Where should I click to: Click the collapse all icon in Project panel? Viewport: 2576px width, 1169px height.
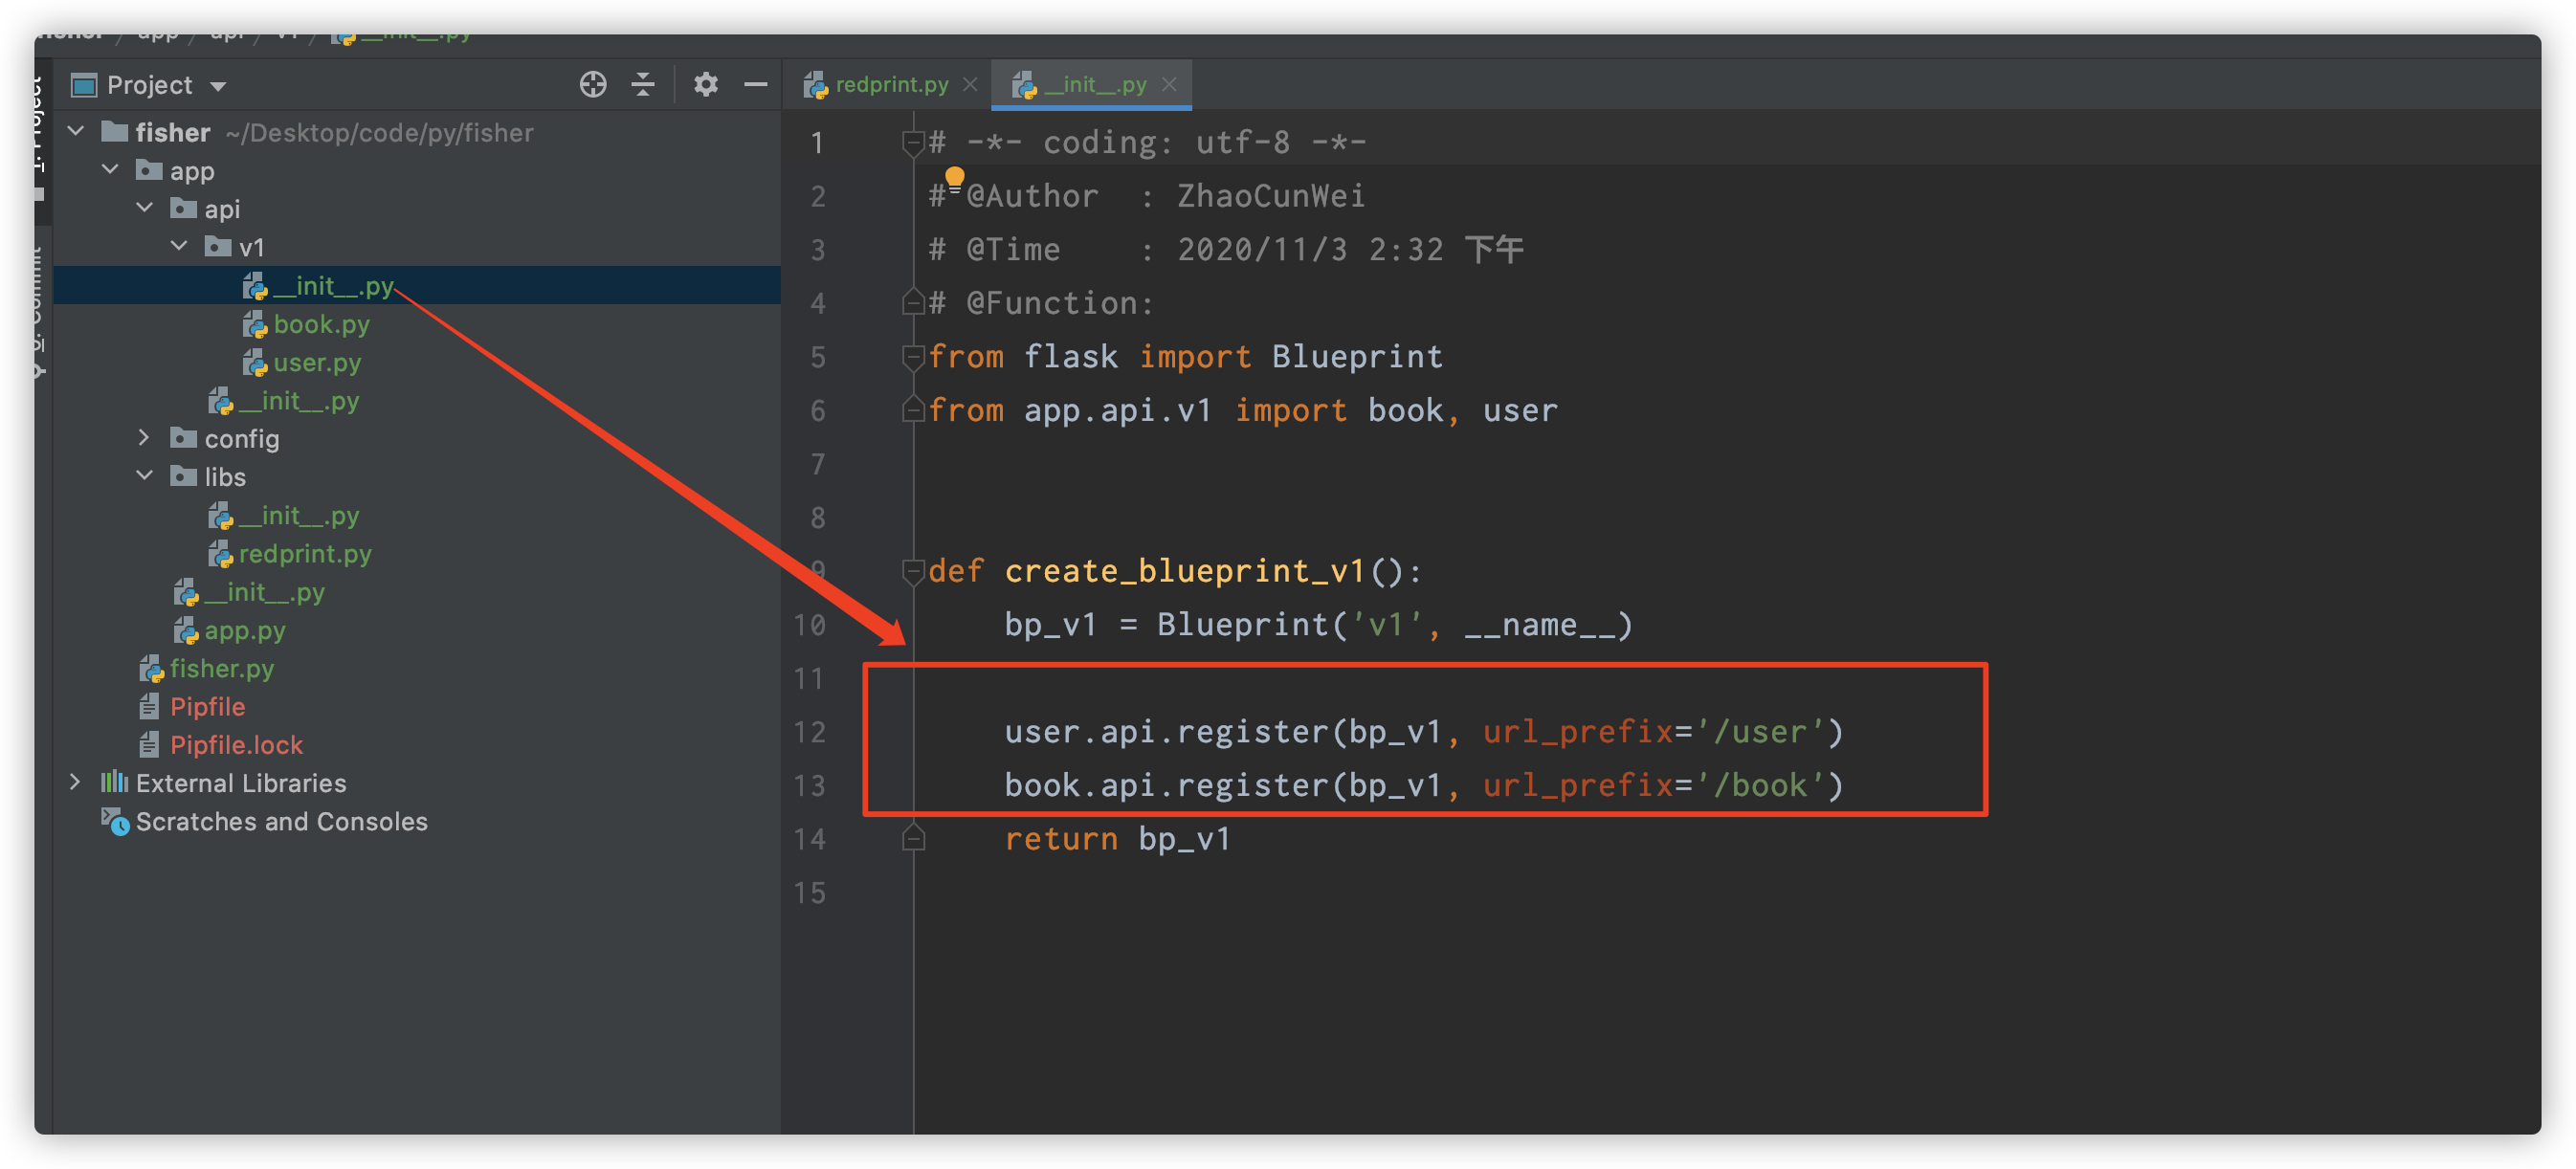(643, 85)
